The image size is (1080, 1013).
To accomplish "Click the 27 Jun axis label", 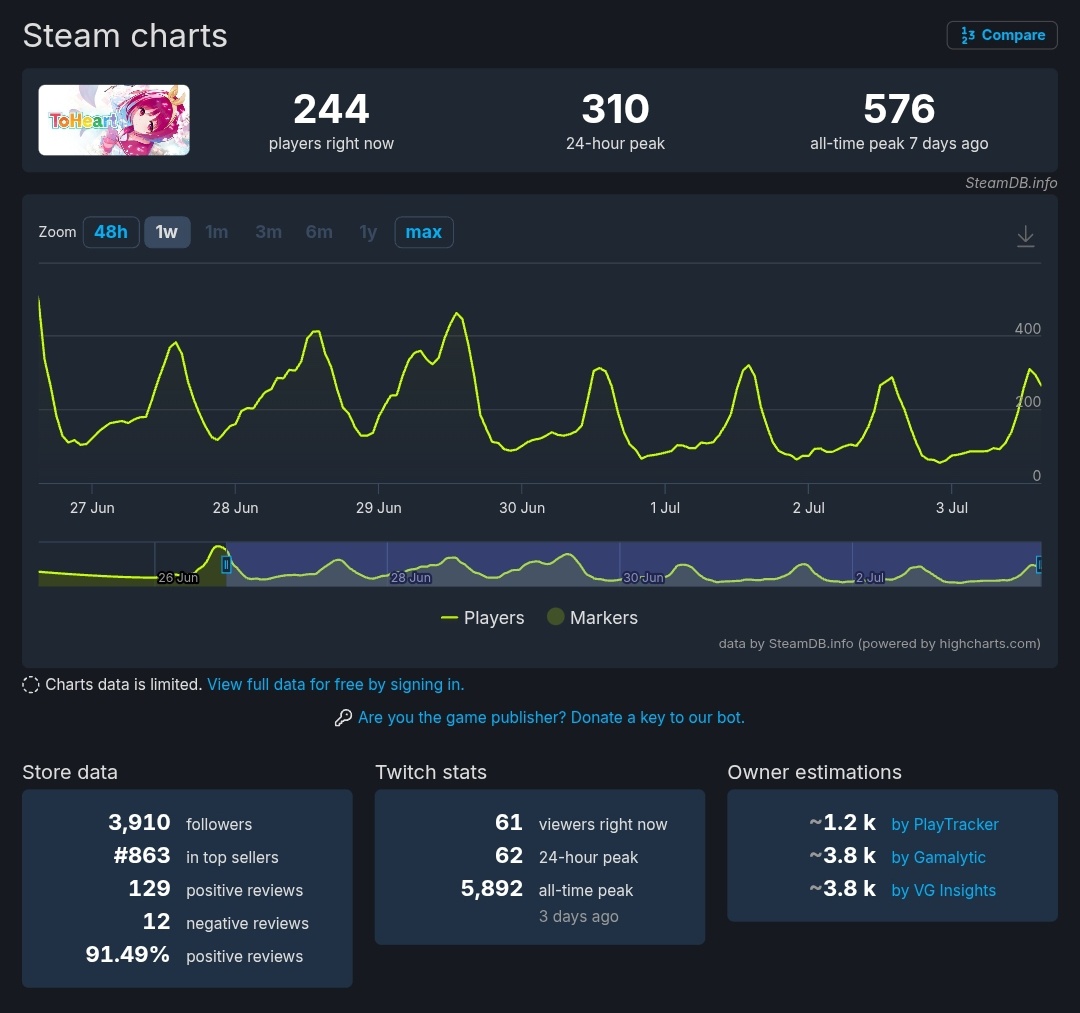I will click(x=92, y=508).
